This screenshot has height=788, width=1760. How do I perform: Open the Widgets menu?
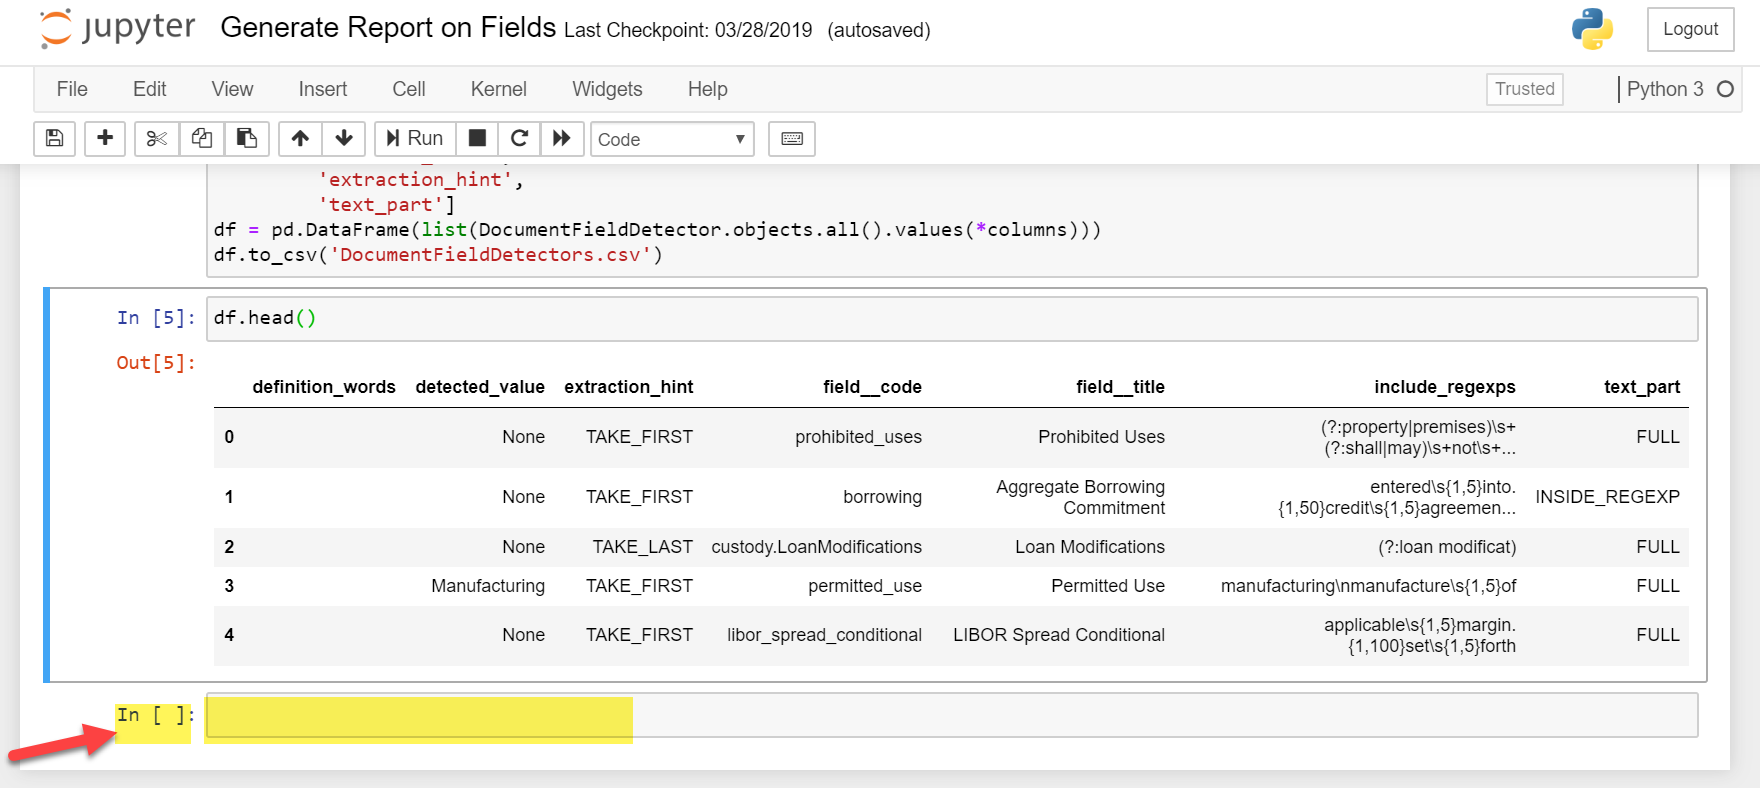tap(607, 89)
